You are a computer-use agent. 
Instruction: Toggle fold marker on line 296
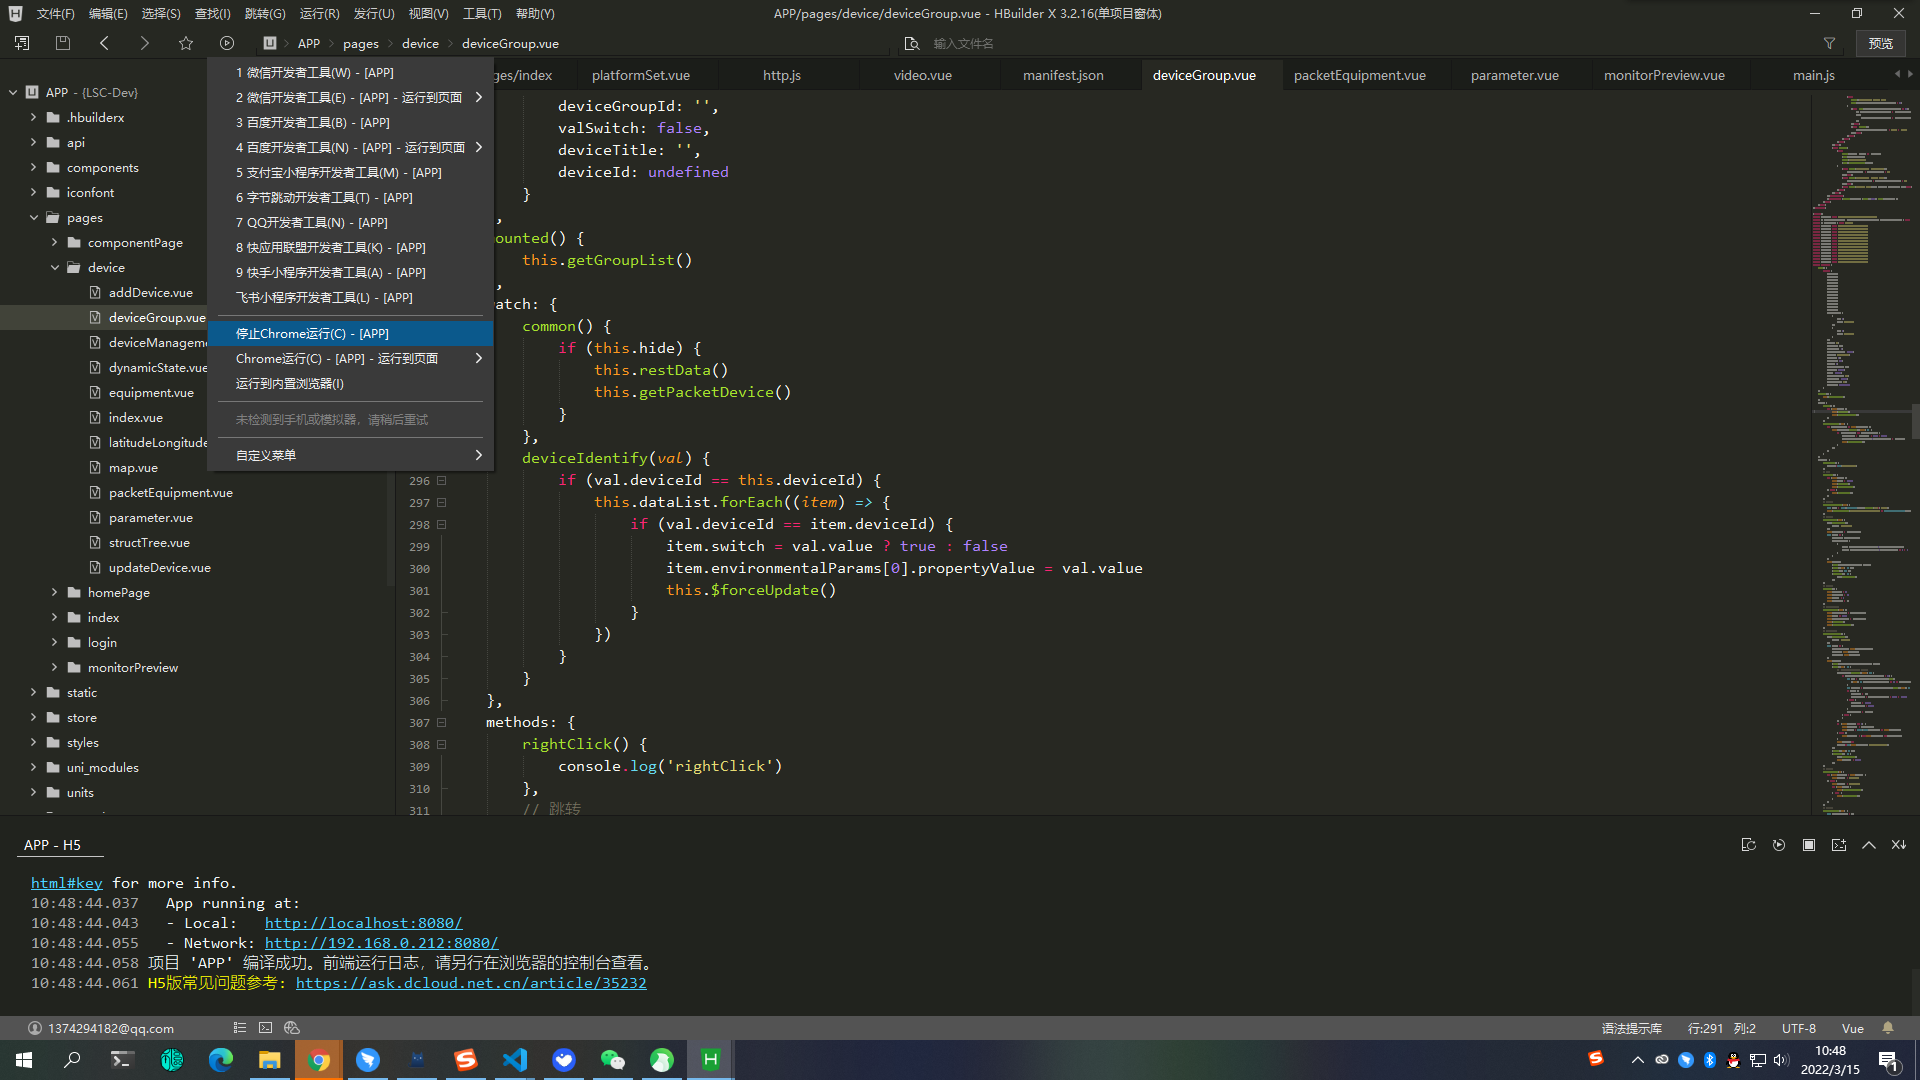point(441,481)
